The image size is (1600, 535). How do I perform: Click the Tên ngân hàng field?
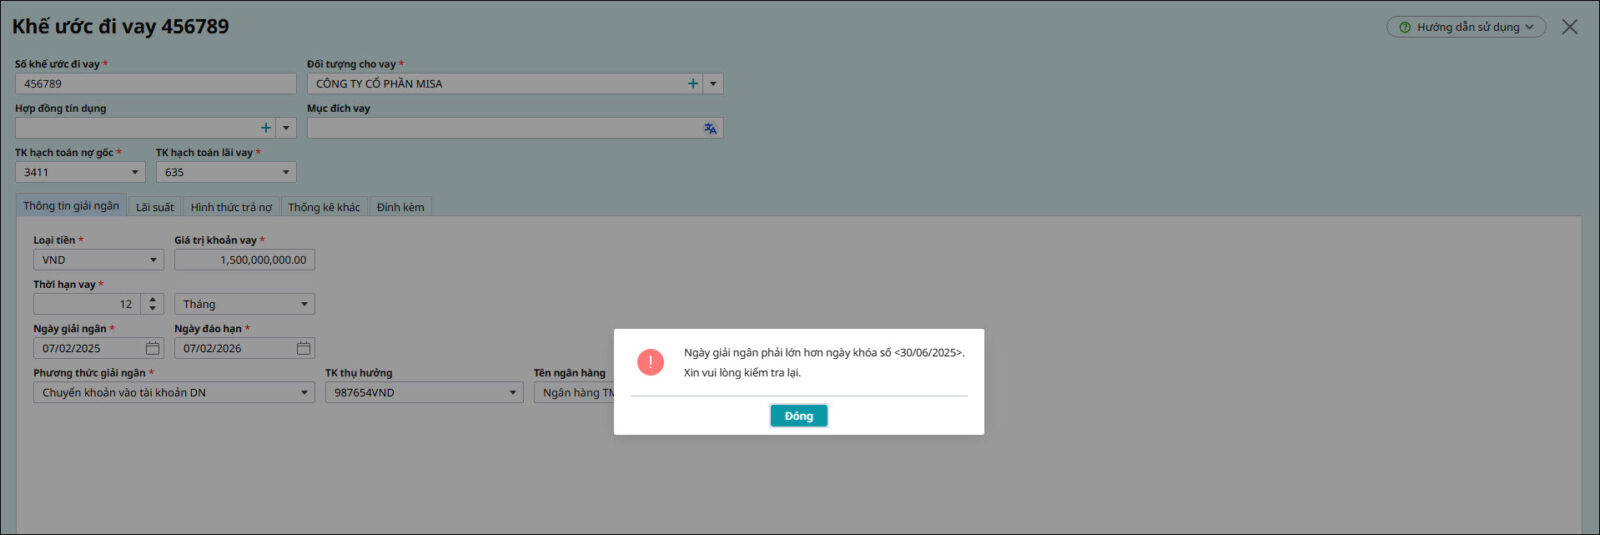[x=574, y=393]
